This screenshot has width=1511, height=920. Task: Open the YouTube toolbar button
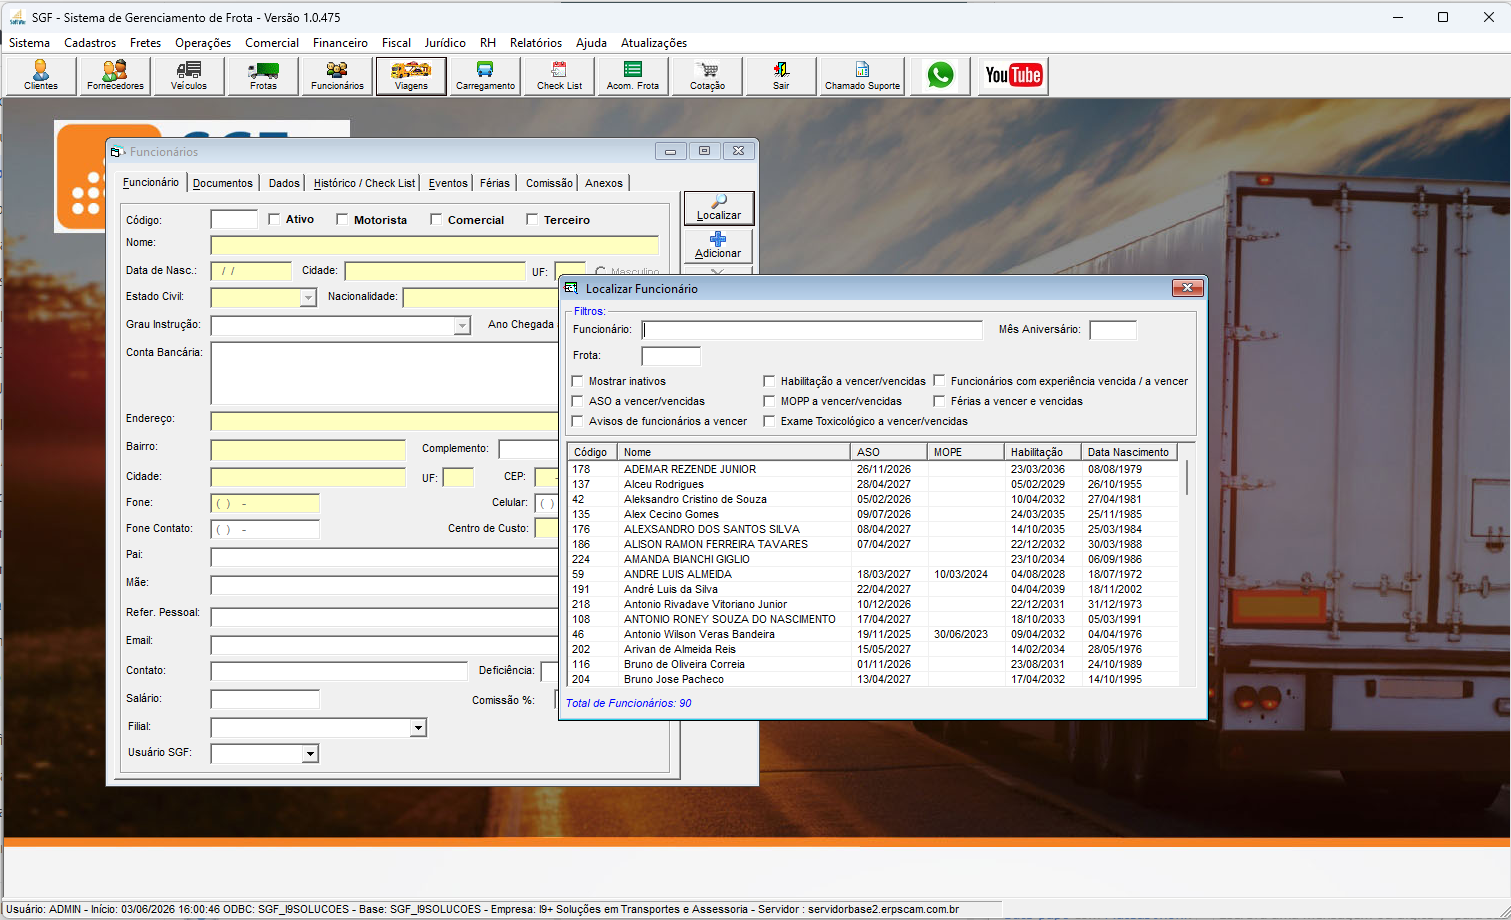click(1013, 76)
